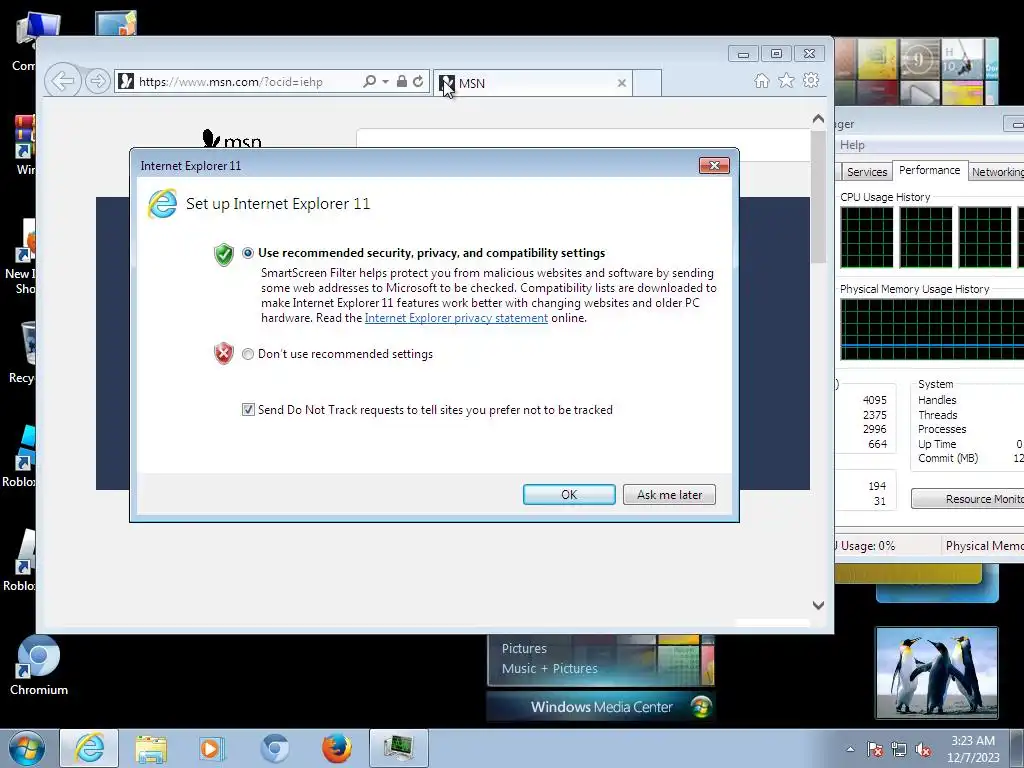The height and width of the screenshot is (768, 1024).
Task: Click Ask me later button
Action: pos(669,494)
